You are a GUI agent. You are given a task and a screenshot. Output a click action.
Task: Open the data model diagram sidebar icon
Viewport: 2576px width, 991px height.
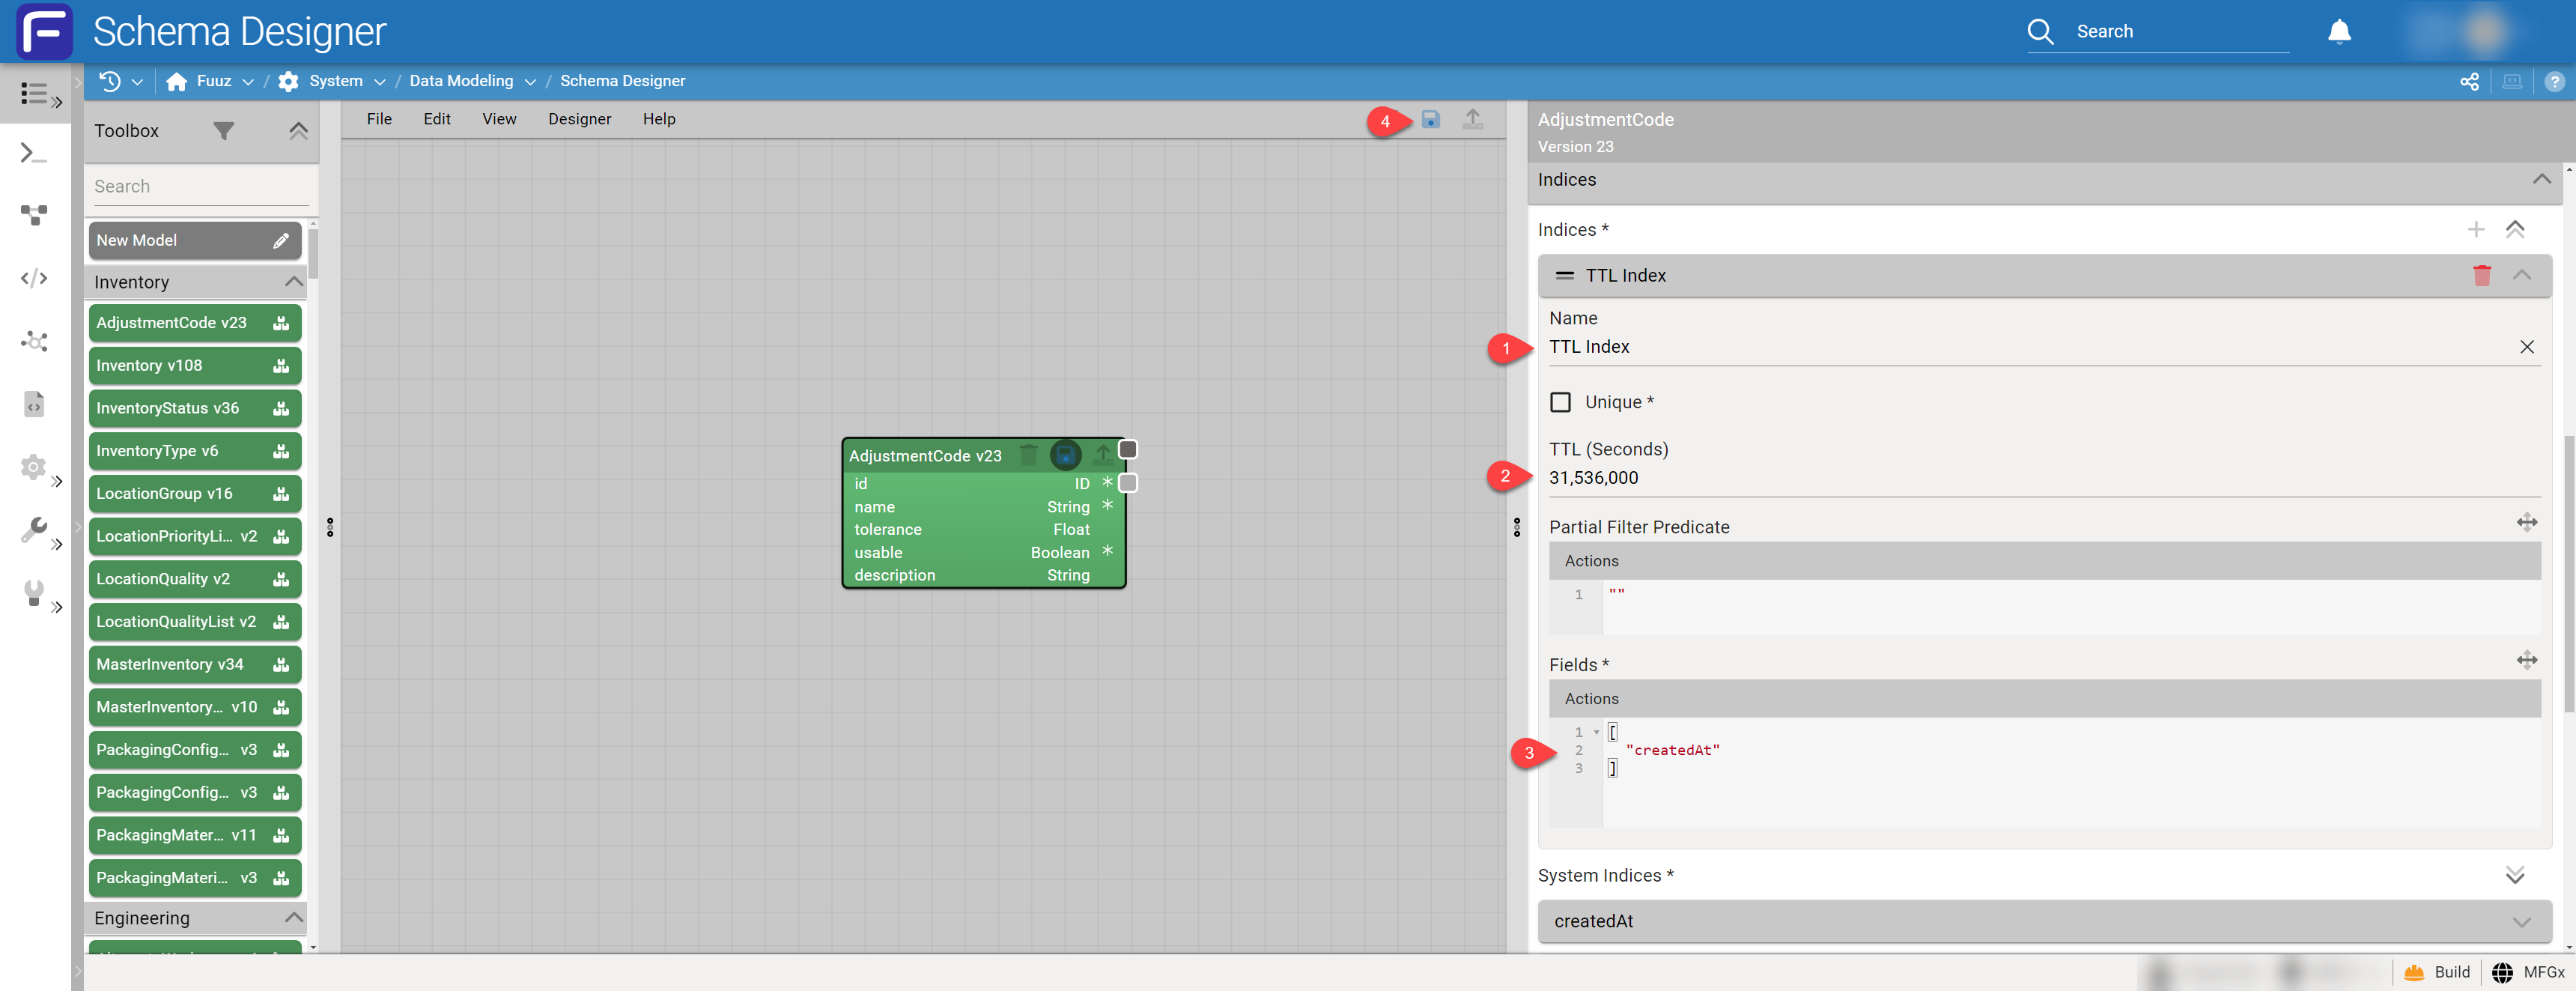(34, 215)
